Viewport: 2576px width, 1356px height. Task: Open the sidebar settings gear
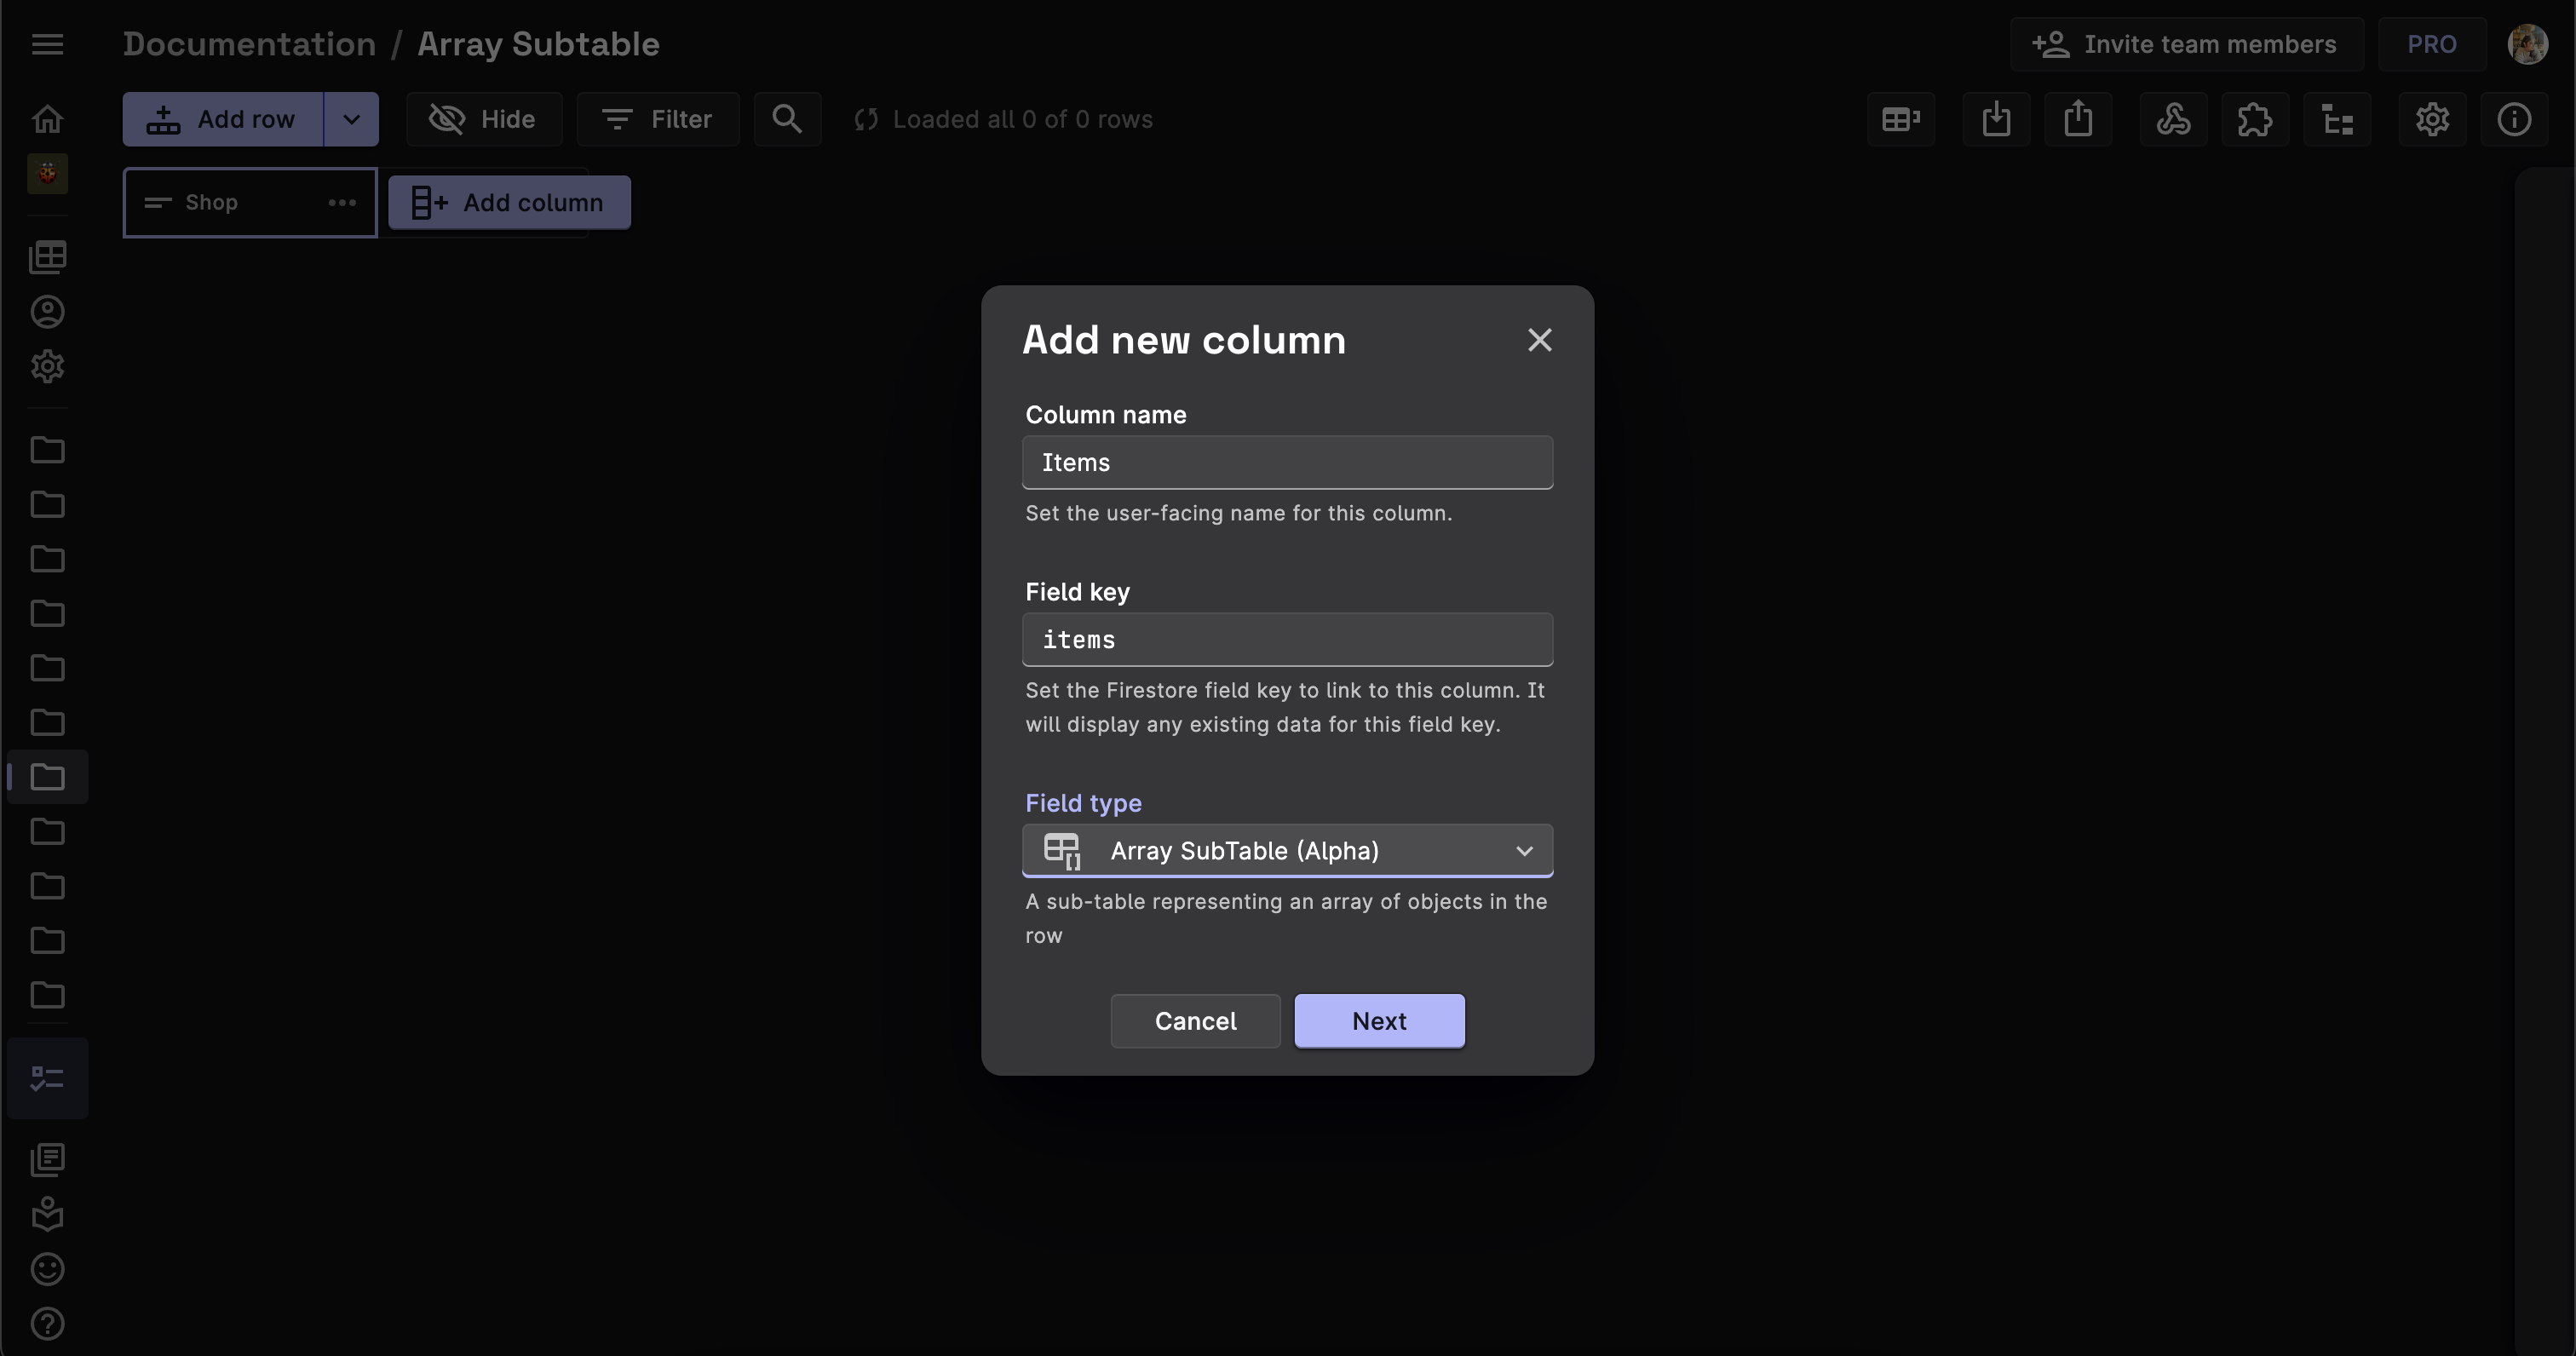coord(47,366)
